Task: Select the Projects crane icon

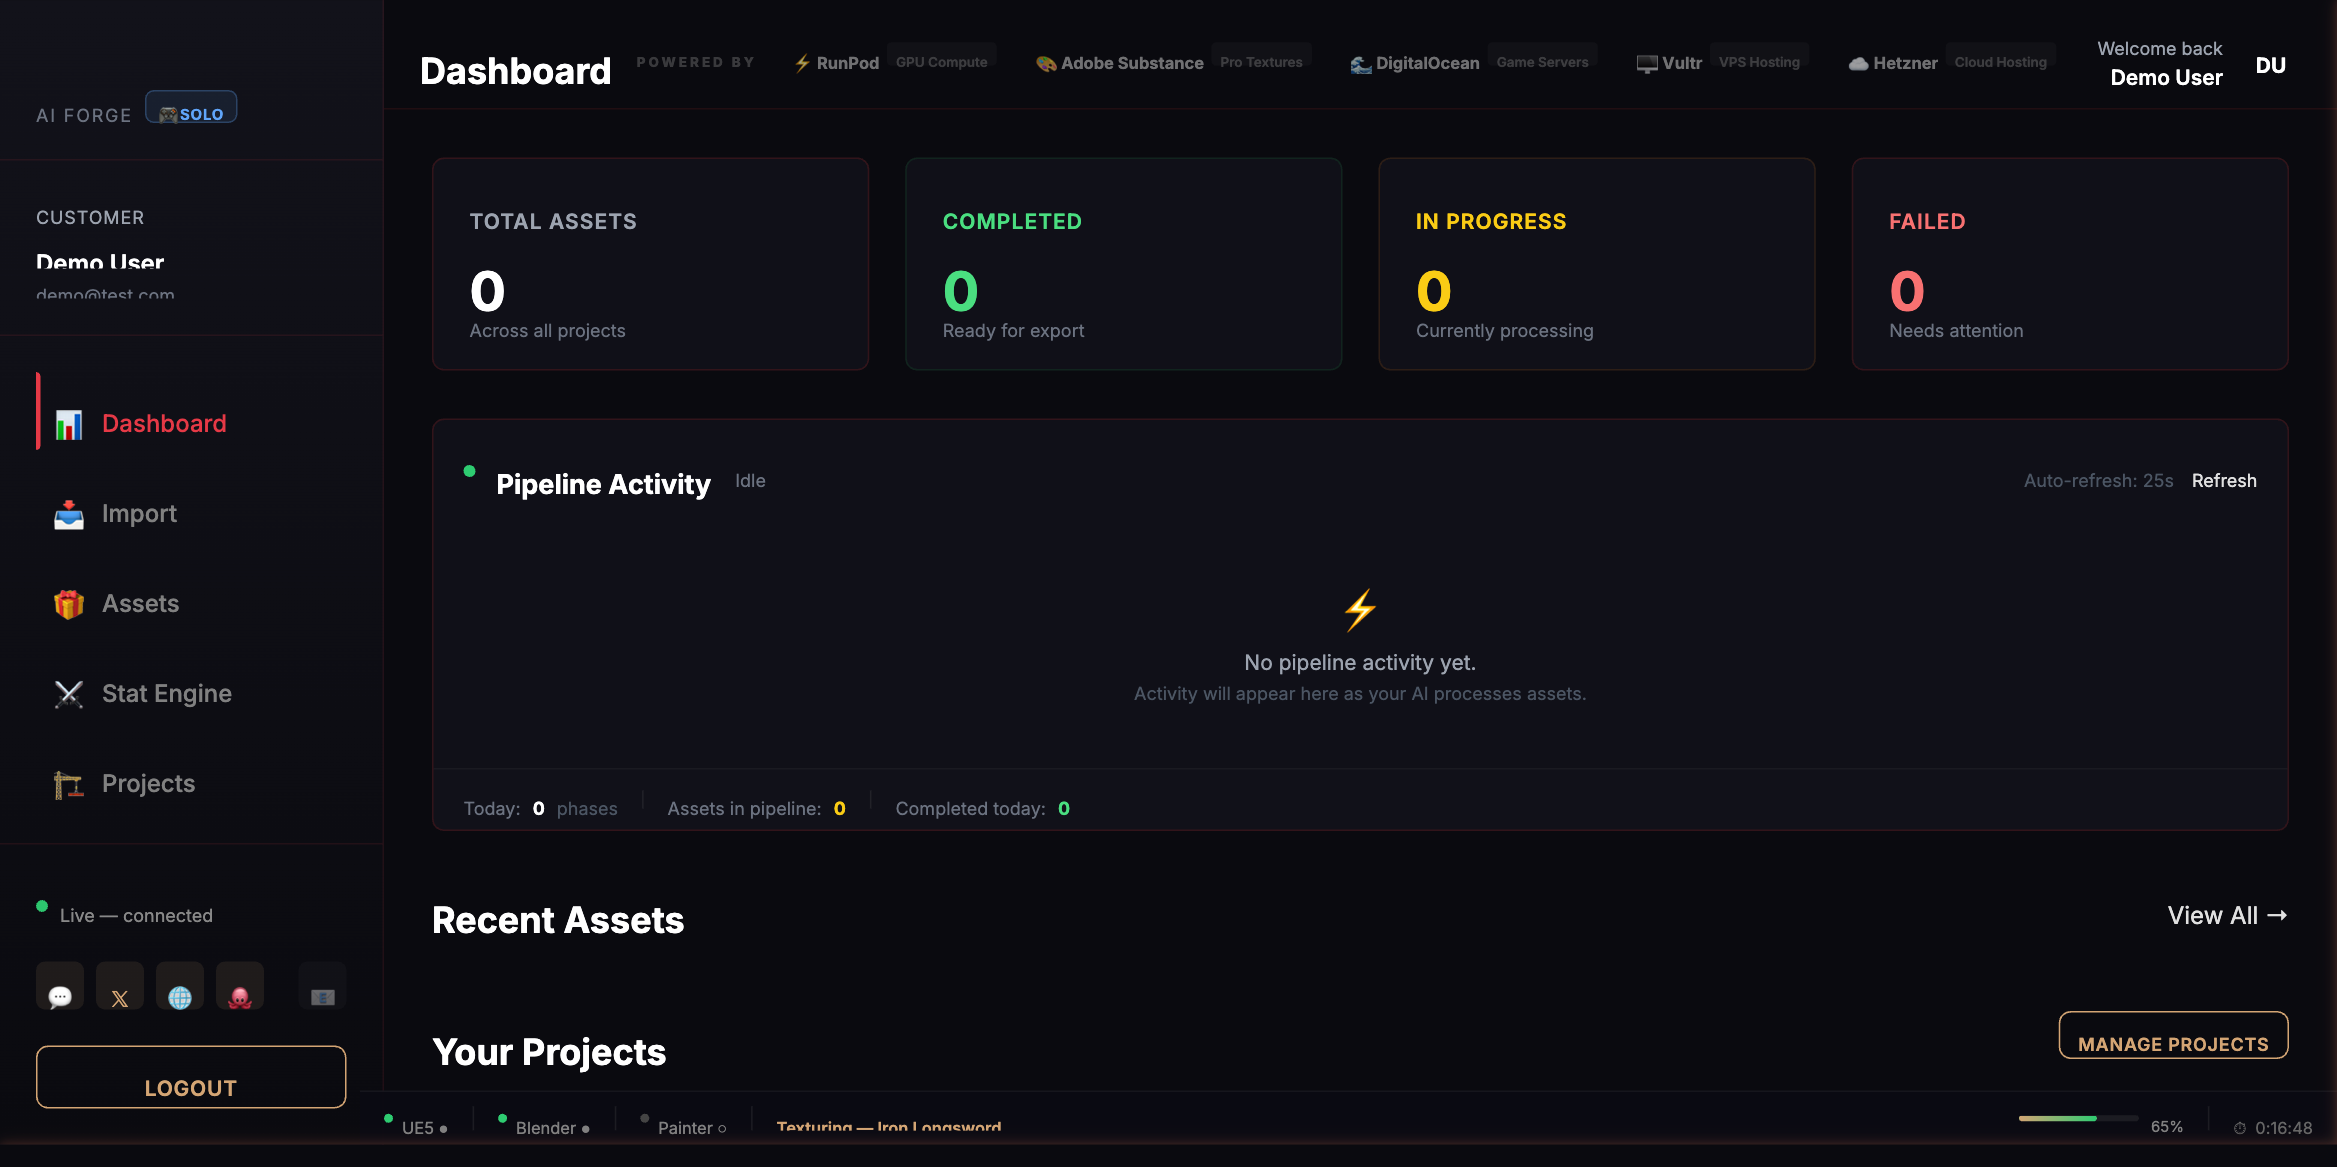Action: tap(68, 784)
